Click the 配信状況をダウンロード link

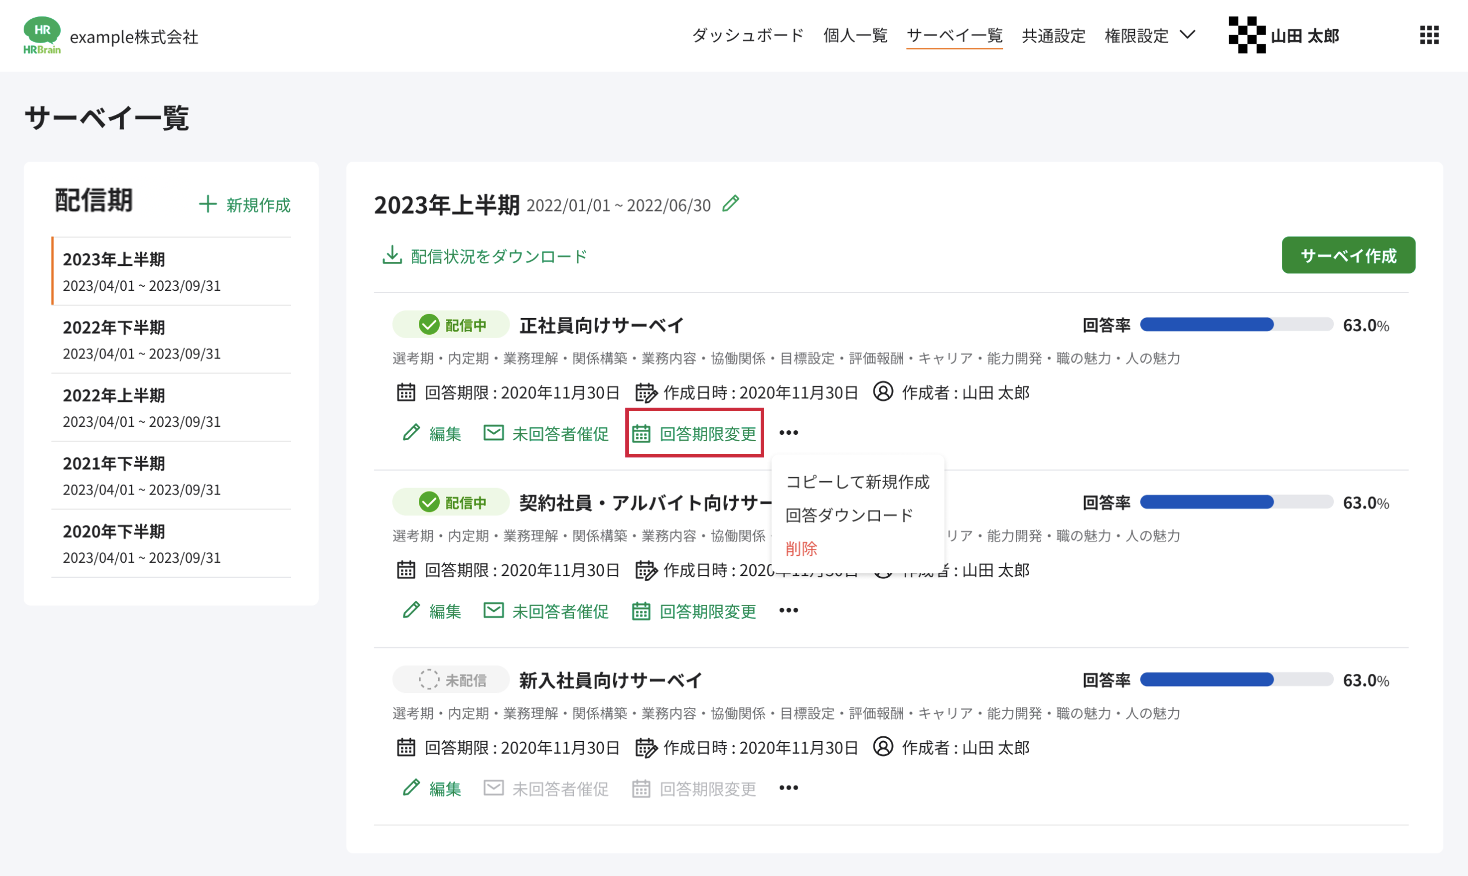(497, 255)
